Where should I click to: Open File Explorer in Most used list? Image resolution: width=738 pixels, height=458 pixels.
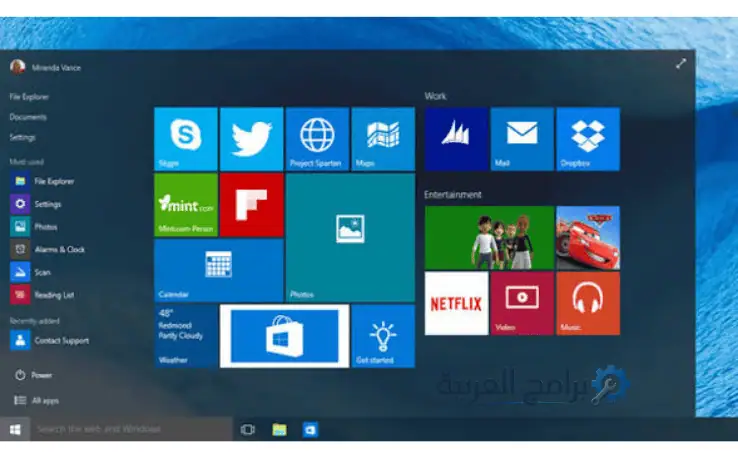point(42,181)
